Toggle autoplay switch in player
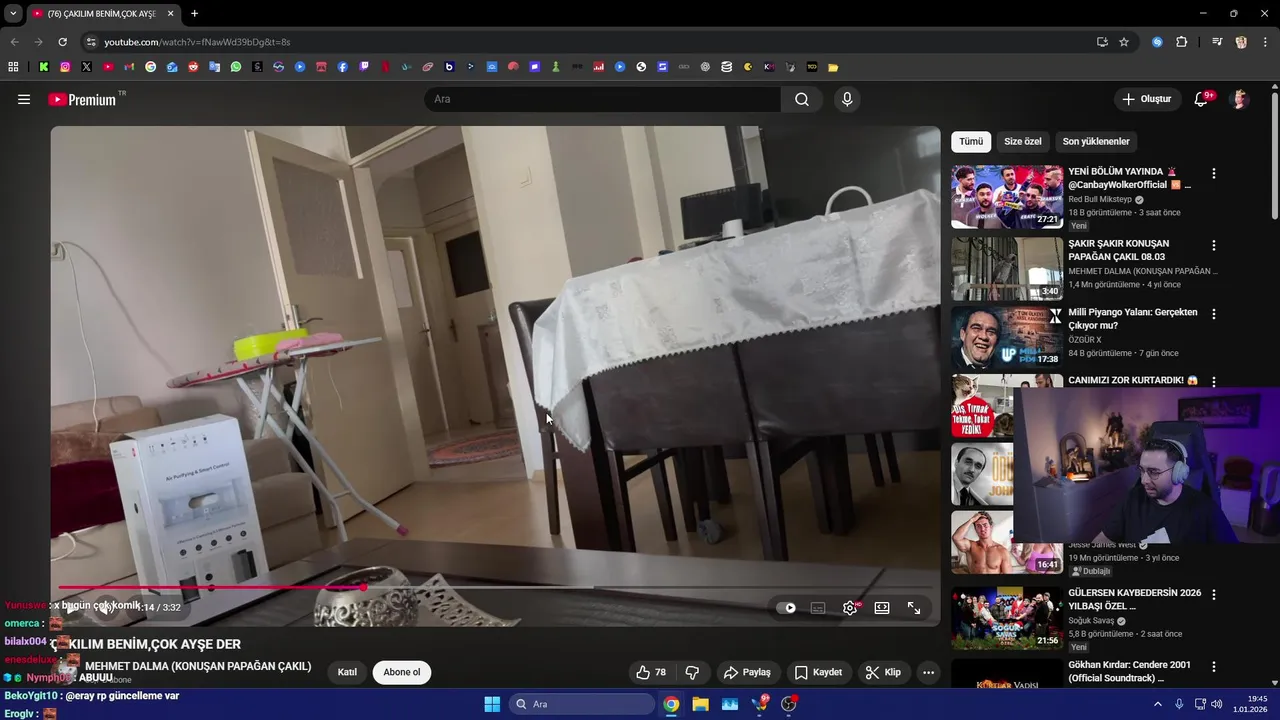The image size is (1280, 720). point(787,607)
